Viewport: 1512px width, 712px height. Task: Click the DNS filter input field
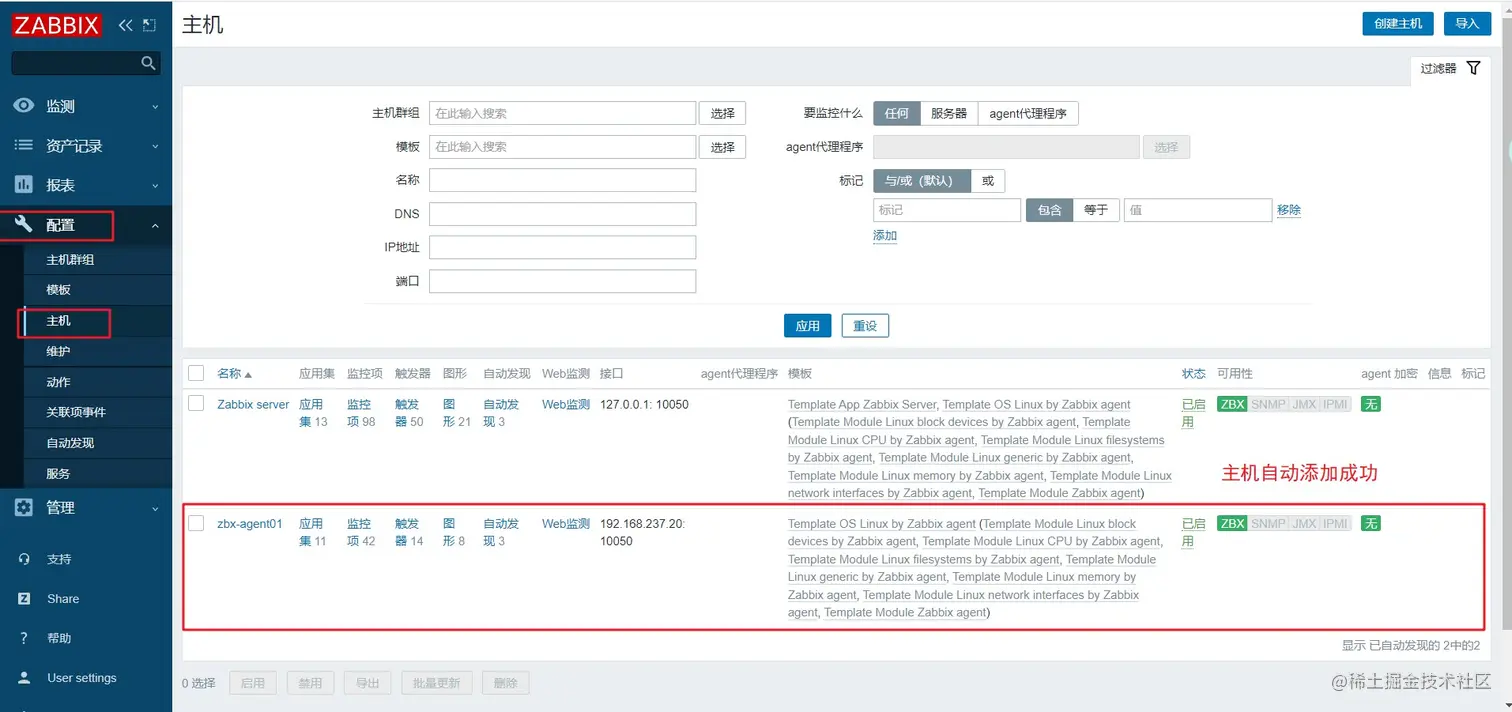[562, 214]
